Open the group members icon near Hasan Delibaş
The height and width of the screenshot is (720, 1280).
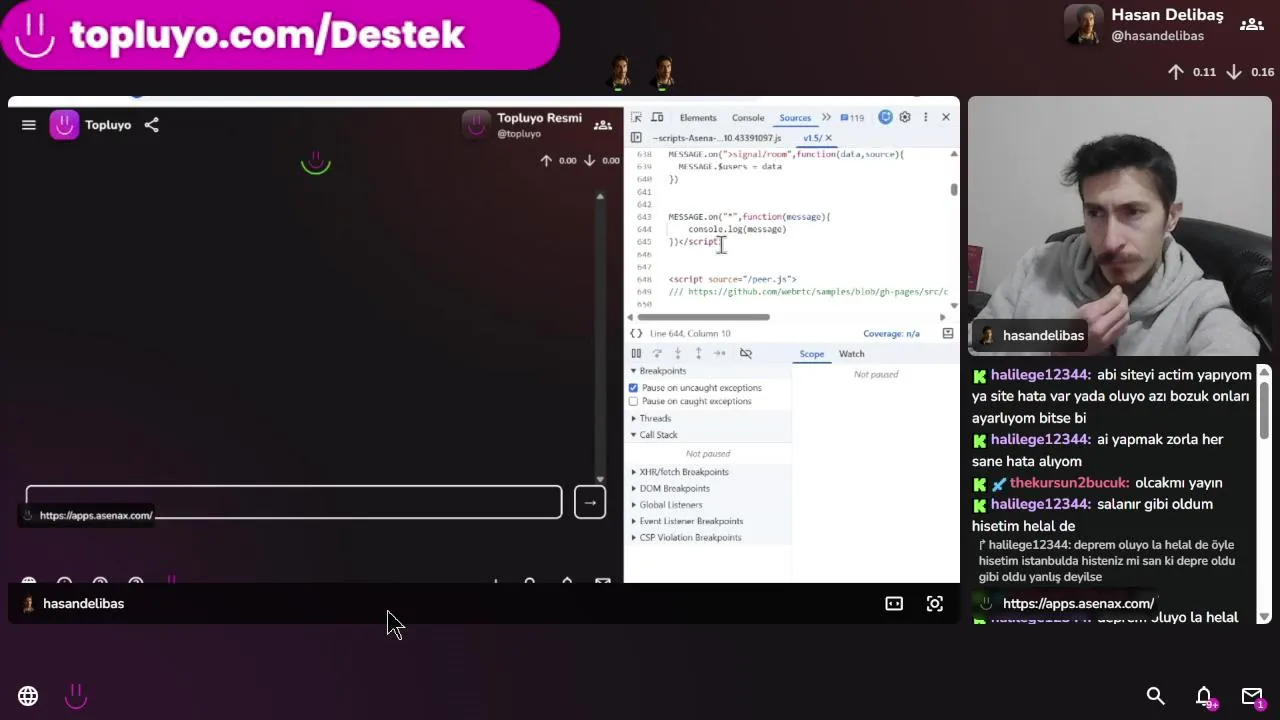(1251, 24)
